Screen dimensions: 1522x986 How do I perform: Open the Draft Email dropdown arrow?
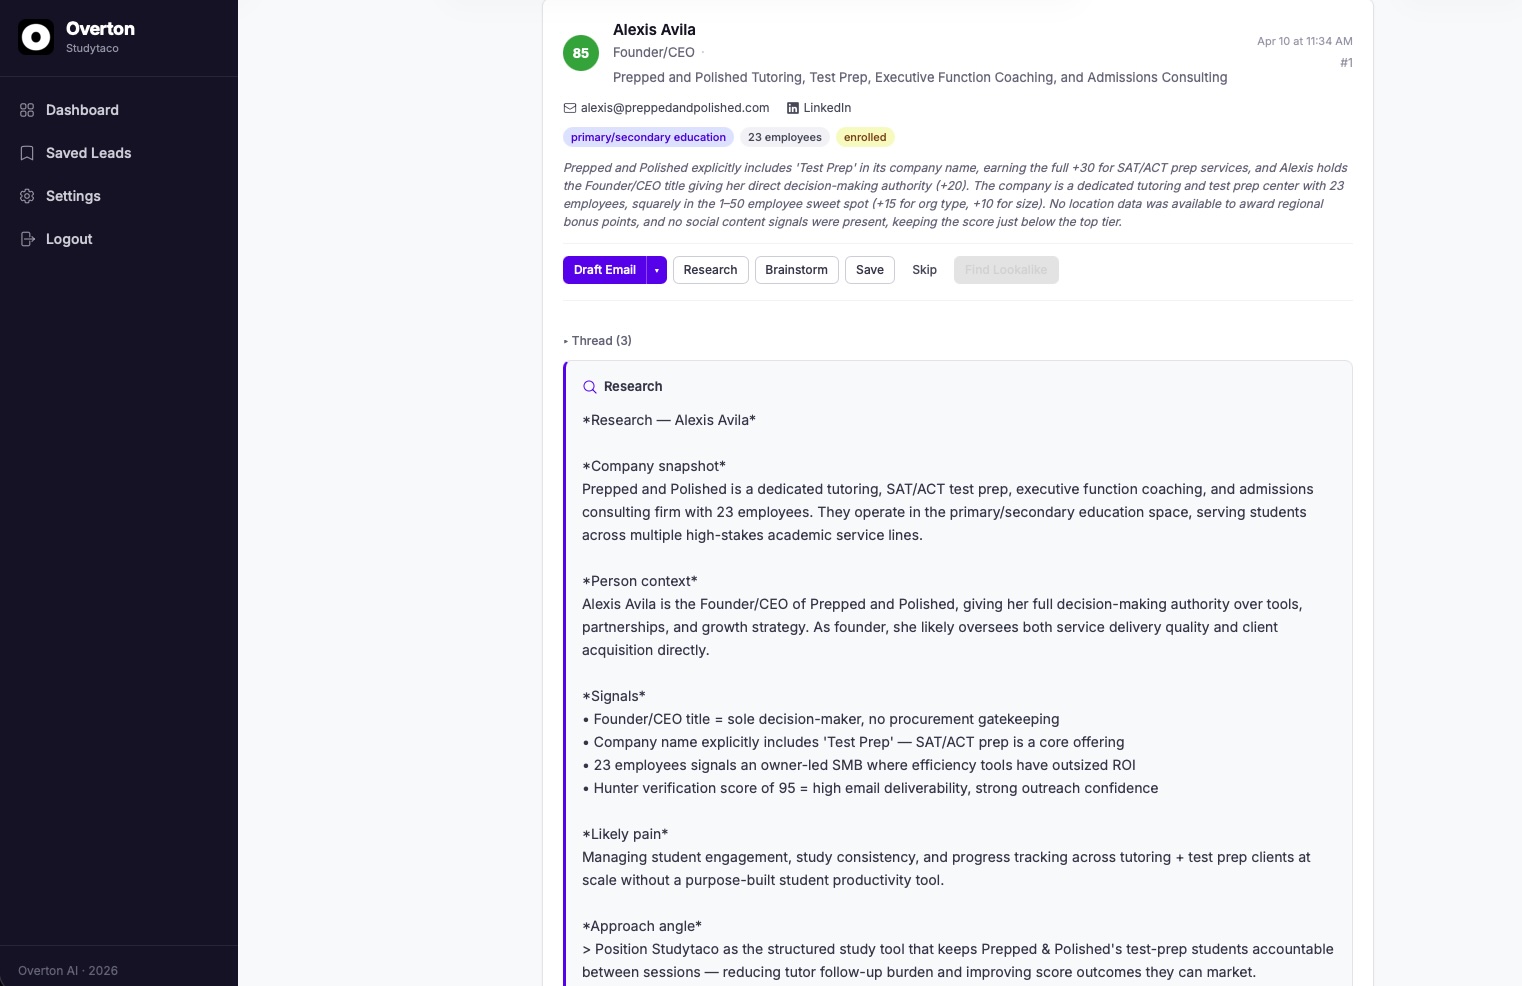(x=657, y=270)
